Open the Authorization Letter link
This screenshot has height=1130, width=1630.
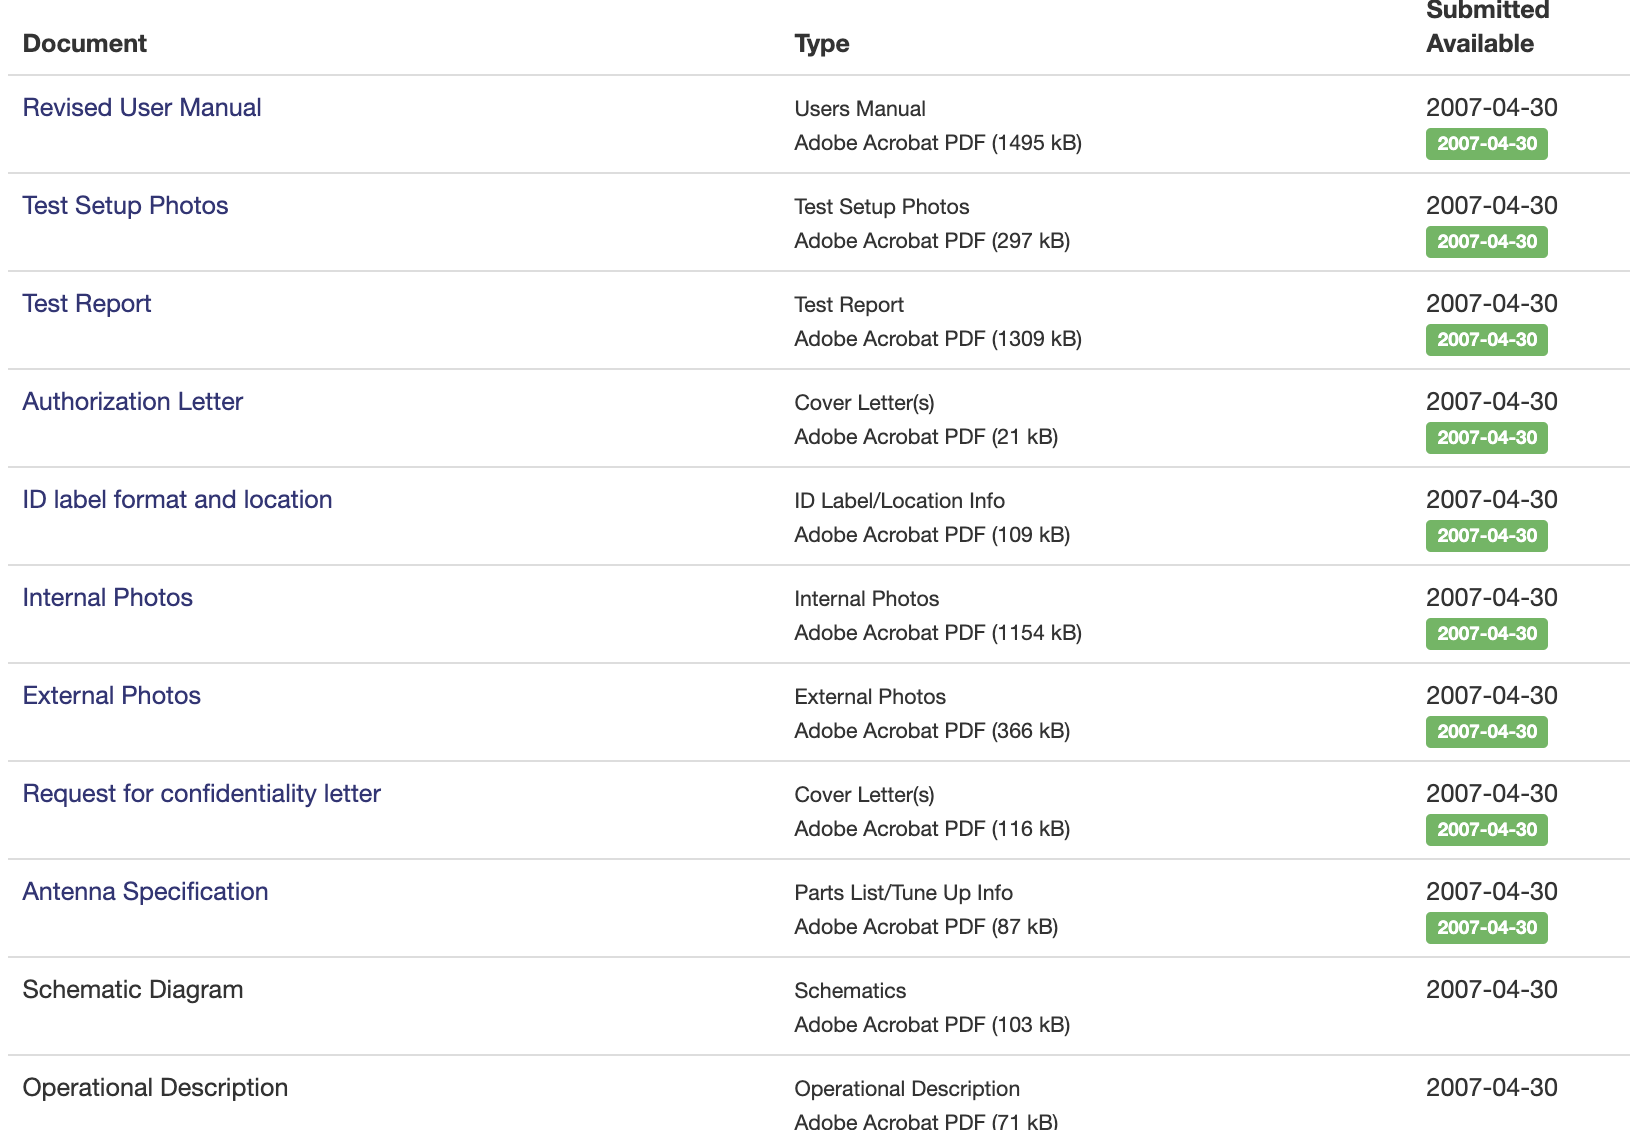pyautogui.click(x=133, y=401)
